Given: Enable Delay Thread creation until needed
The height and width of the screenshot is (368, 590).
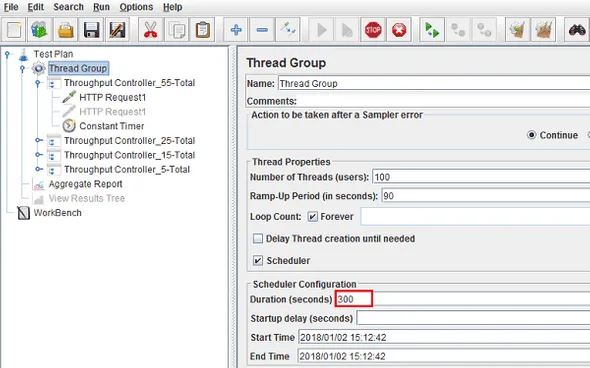Looking at the screenshot, I should click(258, 239).
